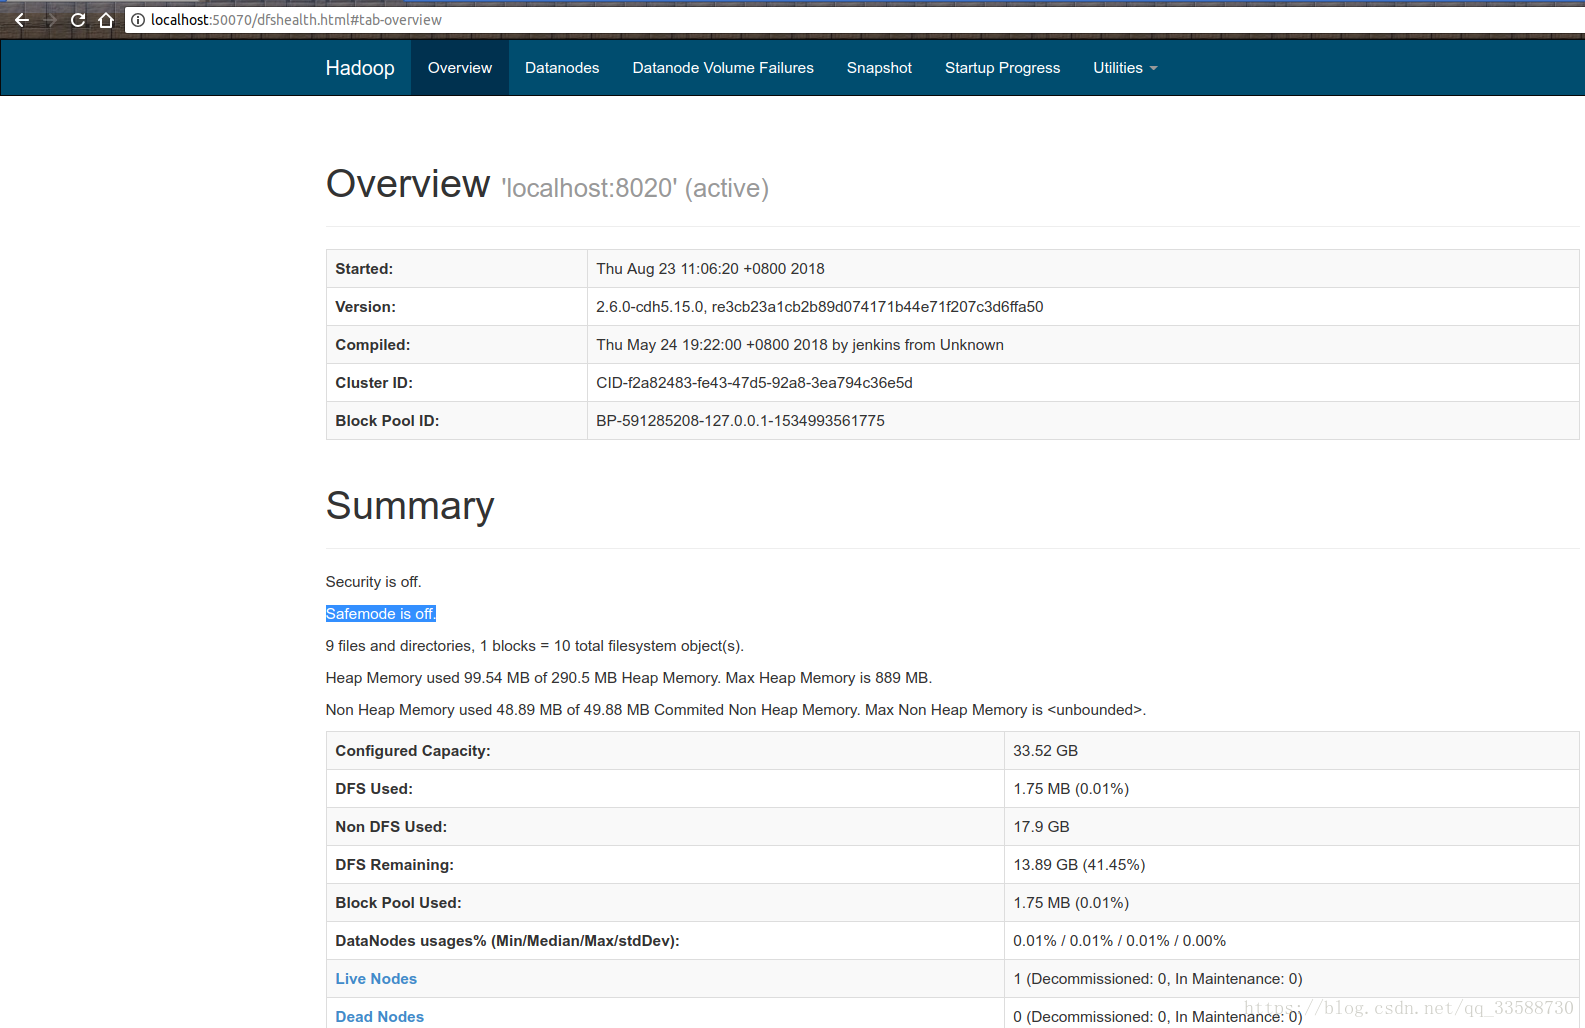Click the 'Security is off.' text

click(x=374, y=582)
